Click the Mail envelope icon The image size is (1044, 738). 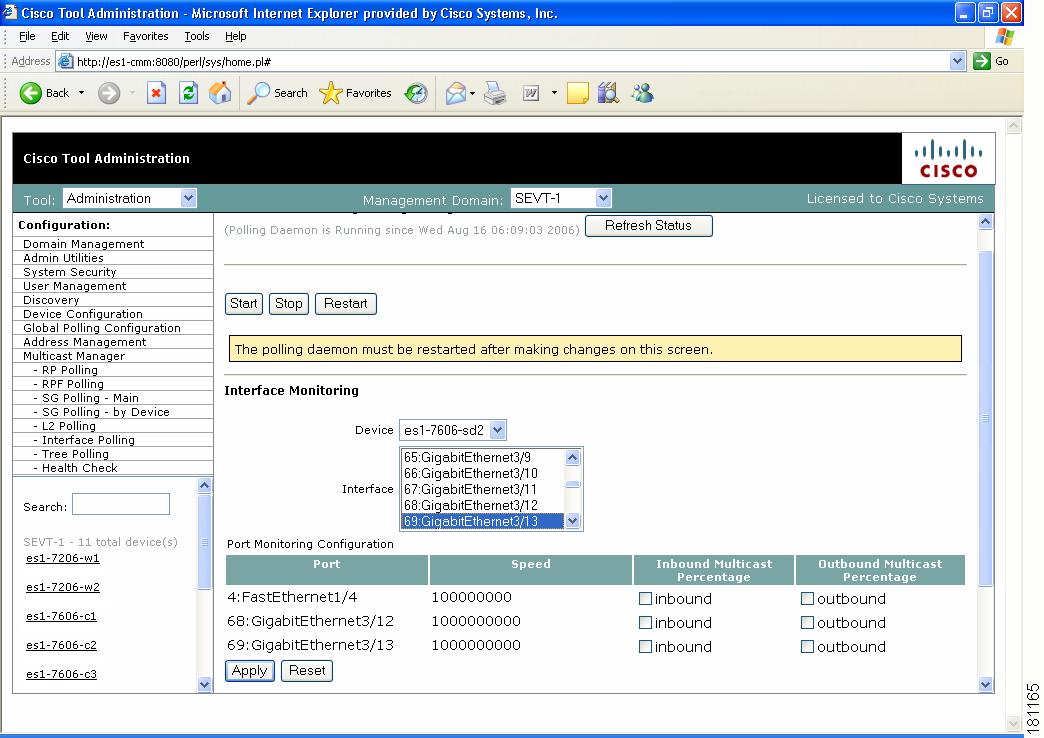[x=455, y=93]
